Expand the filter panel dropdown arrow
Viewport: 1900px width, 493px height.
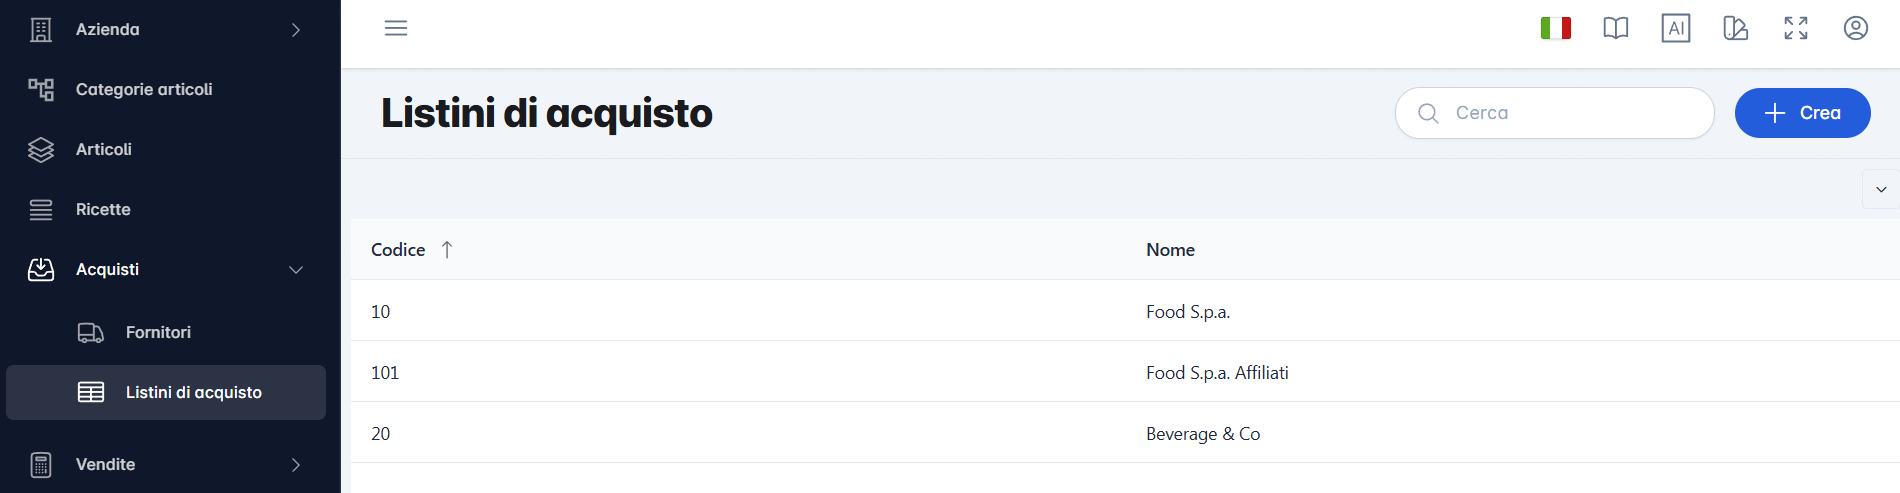pyautogui.click(x=1881, y=189)
